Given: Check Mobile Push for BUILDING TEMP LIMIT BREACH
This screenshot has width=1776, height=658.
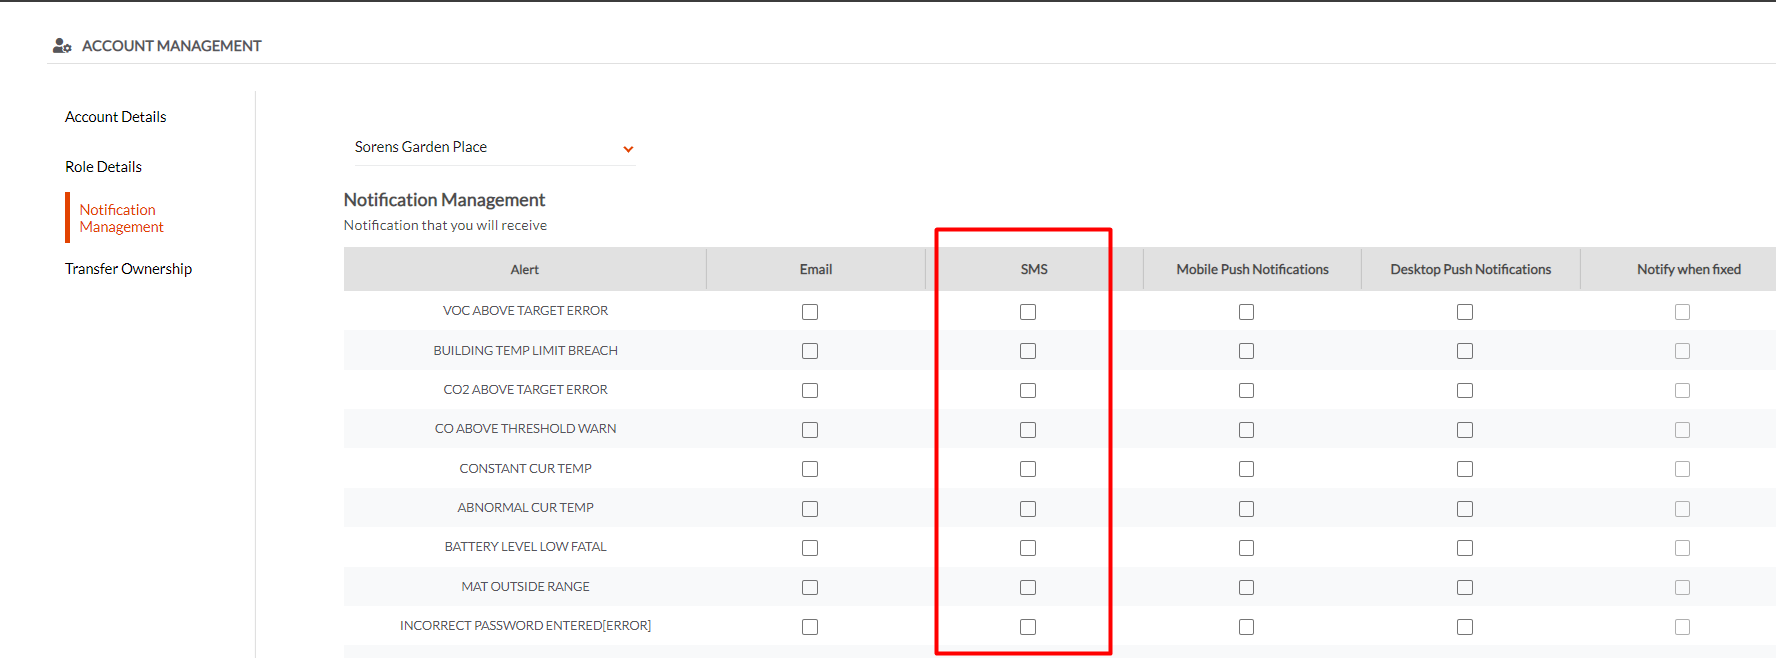Looking at the screenshot, I should coord(1246,351).
